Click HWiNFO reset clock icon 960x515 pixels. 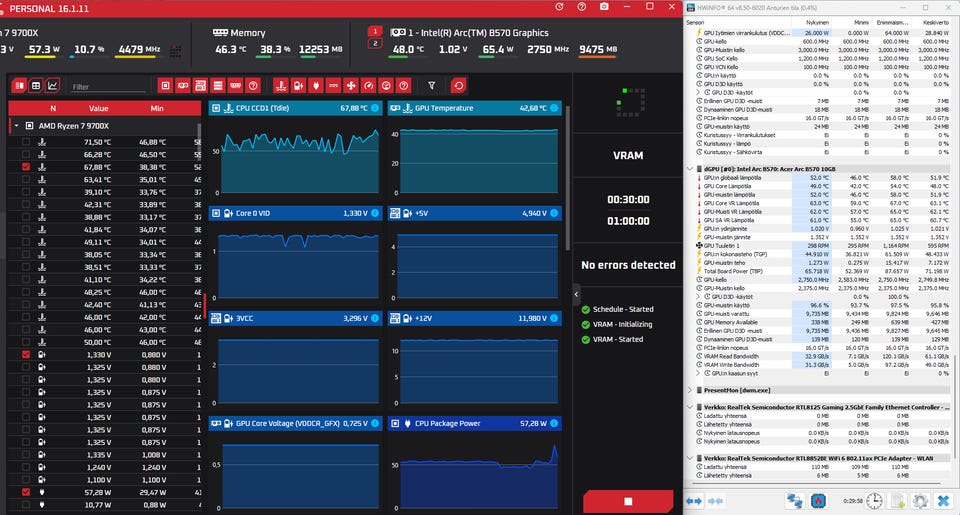874,501
